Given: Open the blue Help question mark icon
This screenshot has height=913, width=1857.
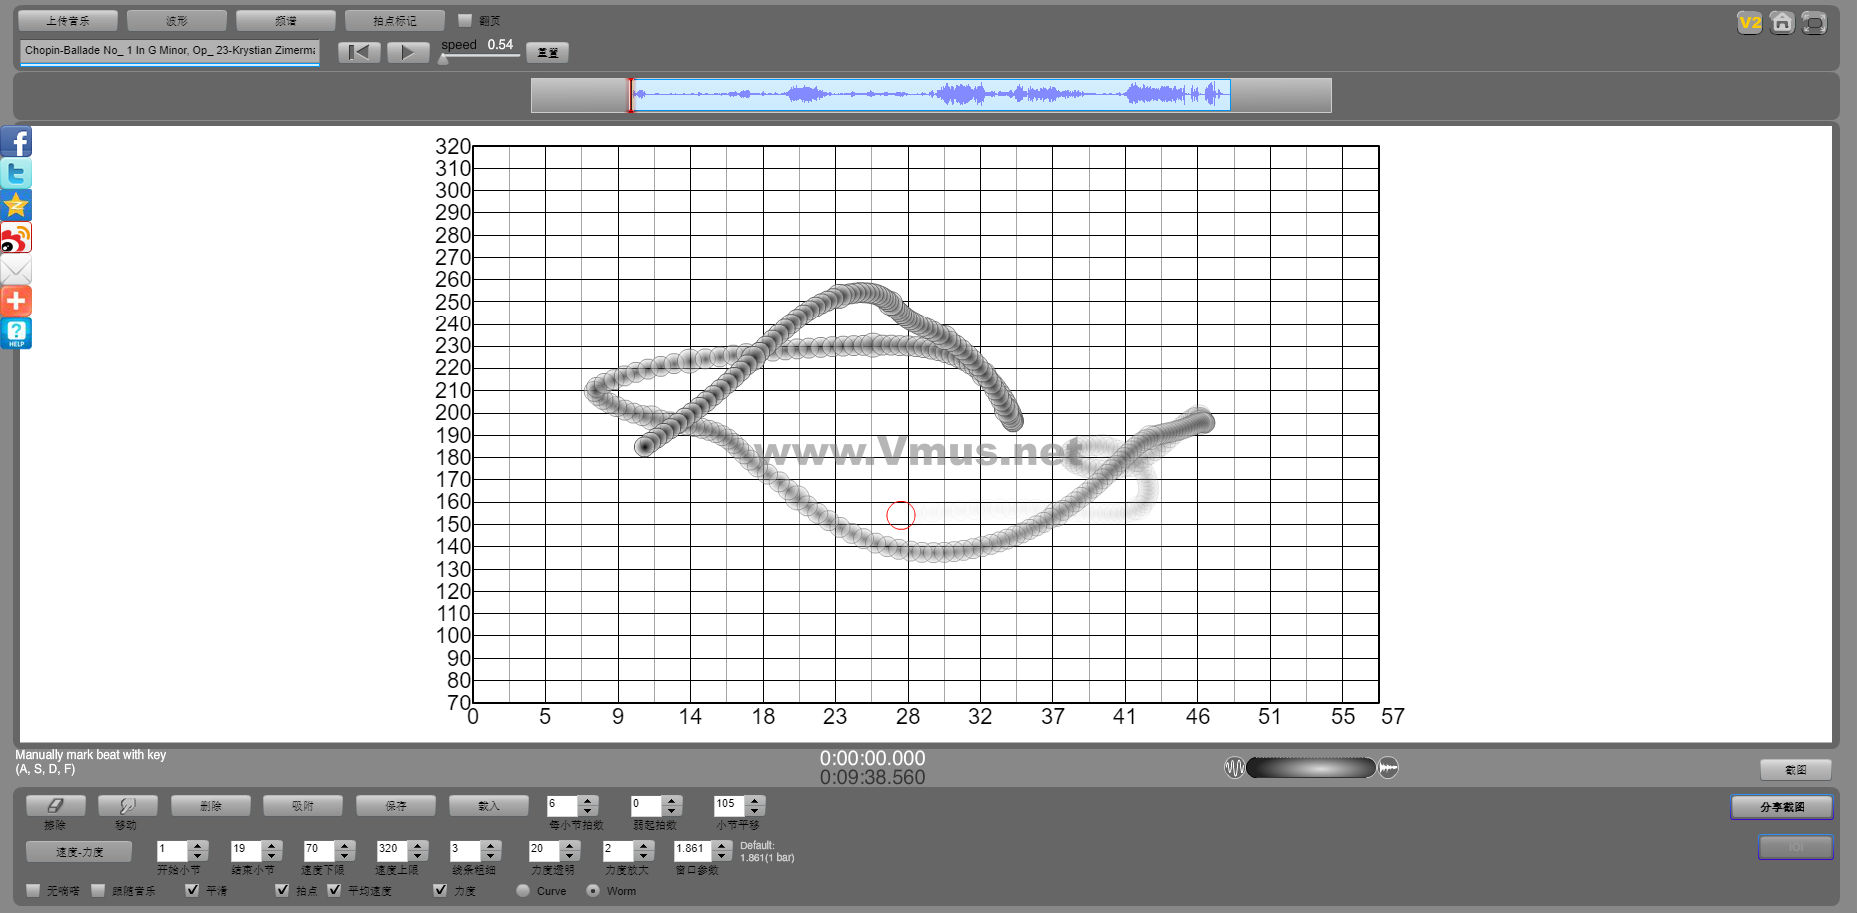Looking at the screenshot, I should (16, 333).
